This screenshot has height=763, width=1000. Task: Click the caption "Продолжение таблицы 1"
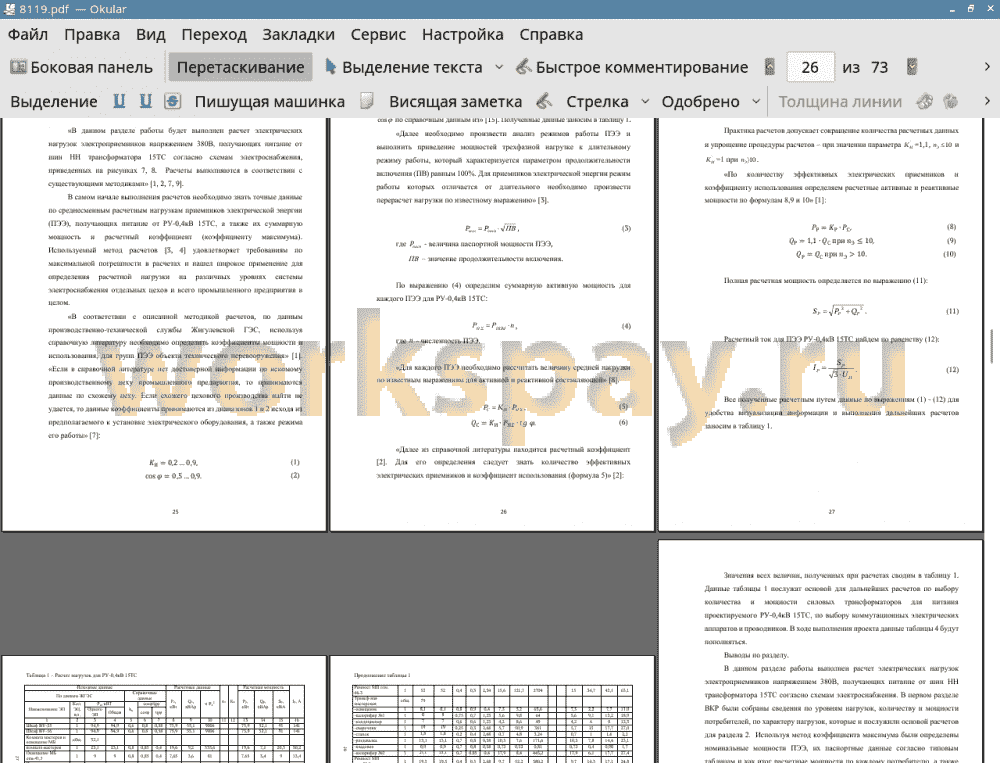point(383,675)
